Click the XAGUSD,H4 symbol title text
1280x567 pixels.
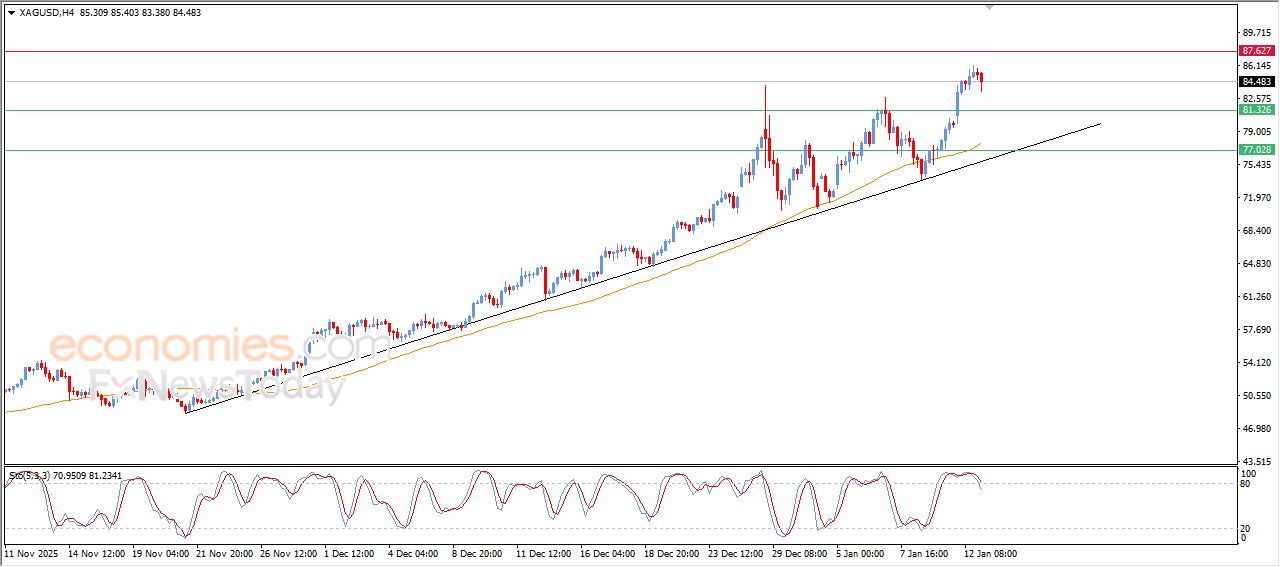coord(47,13)
